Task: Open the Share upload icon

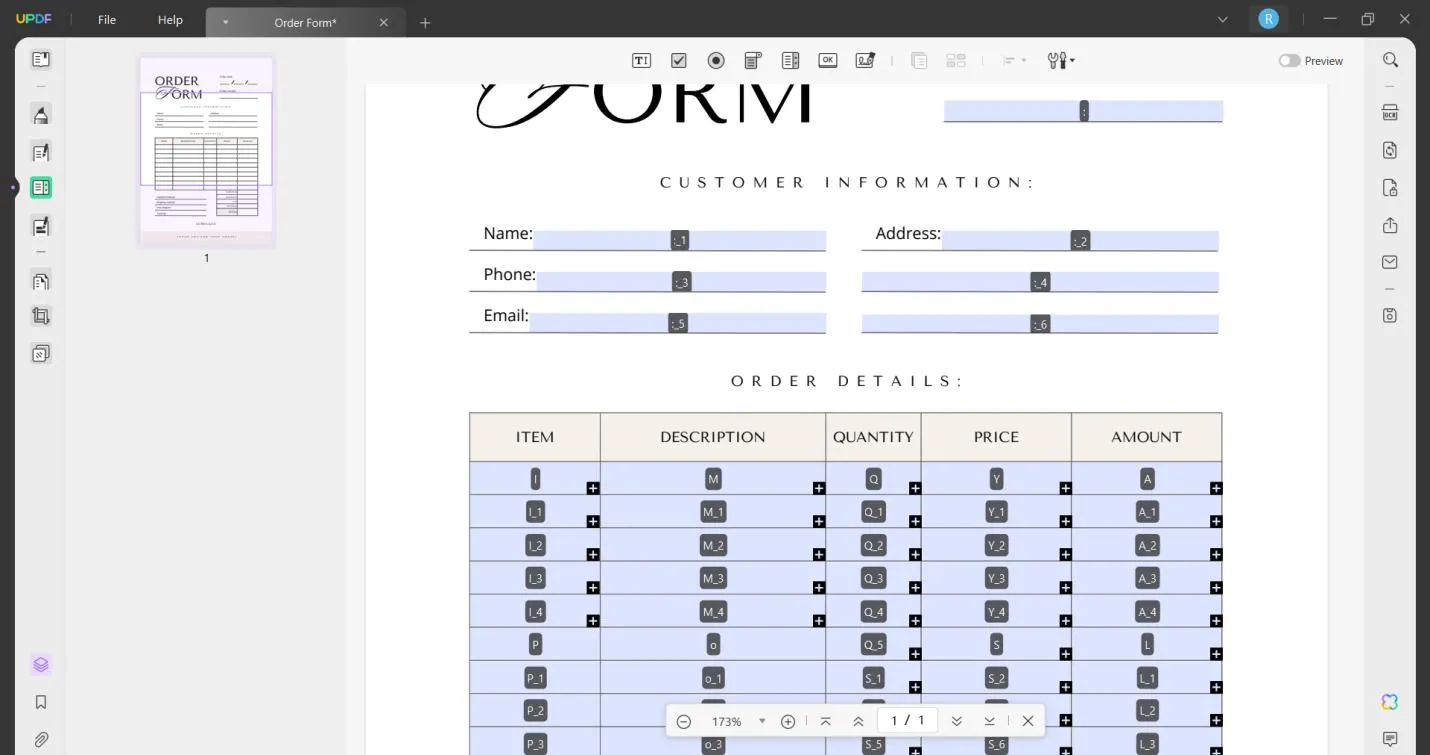Action: point(1390,225)
